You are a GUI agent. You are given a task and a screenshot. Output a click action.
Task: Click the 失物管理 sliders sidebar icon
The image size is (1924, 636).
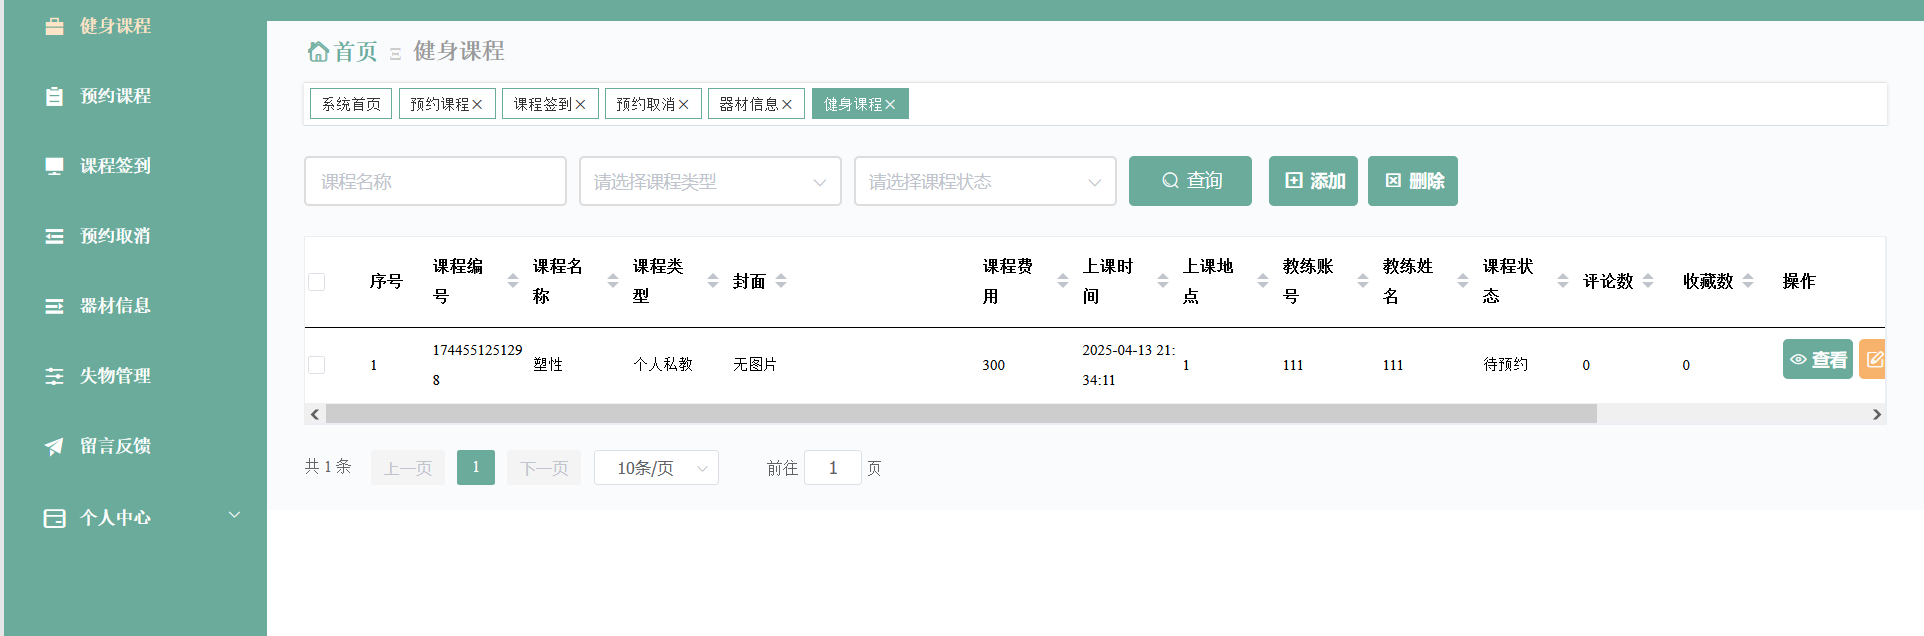coord(54,376)
